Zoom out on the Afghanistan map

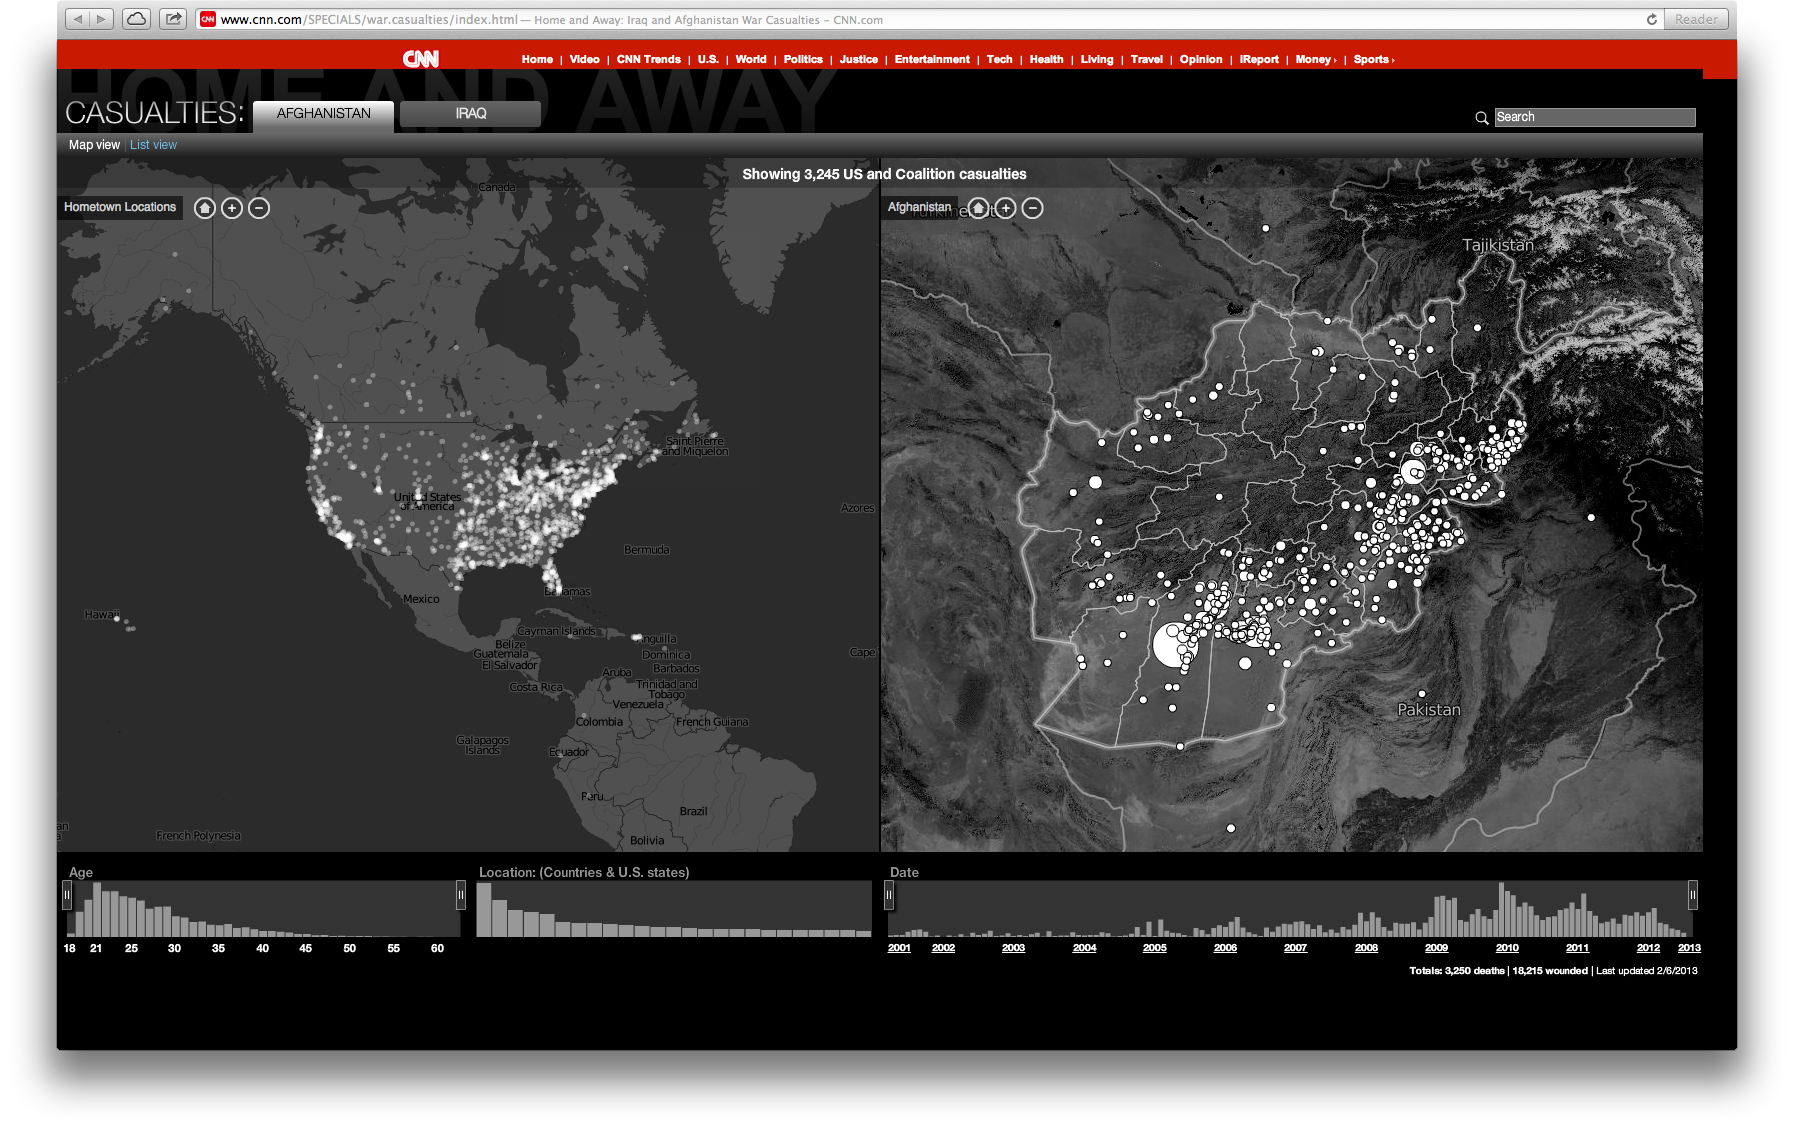(1033, 208)
